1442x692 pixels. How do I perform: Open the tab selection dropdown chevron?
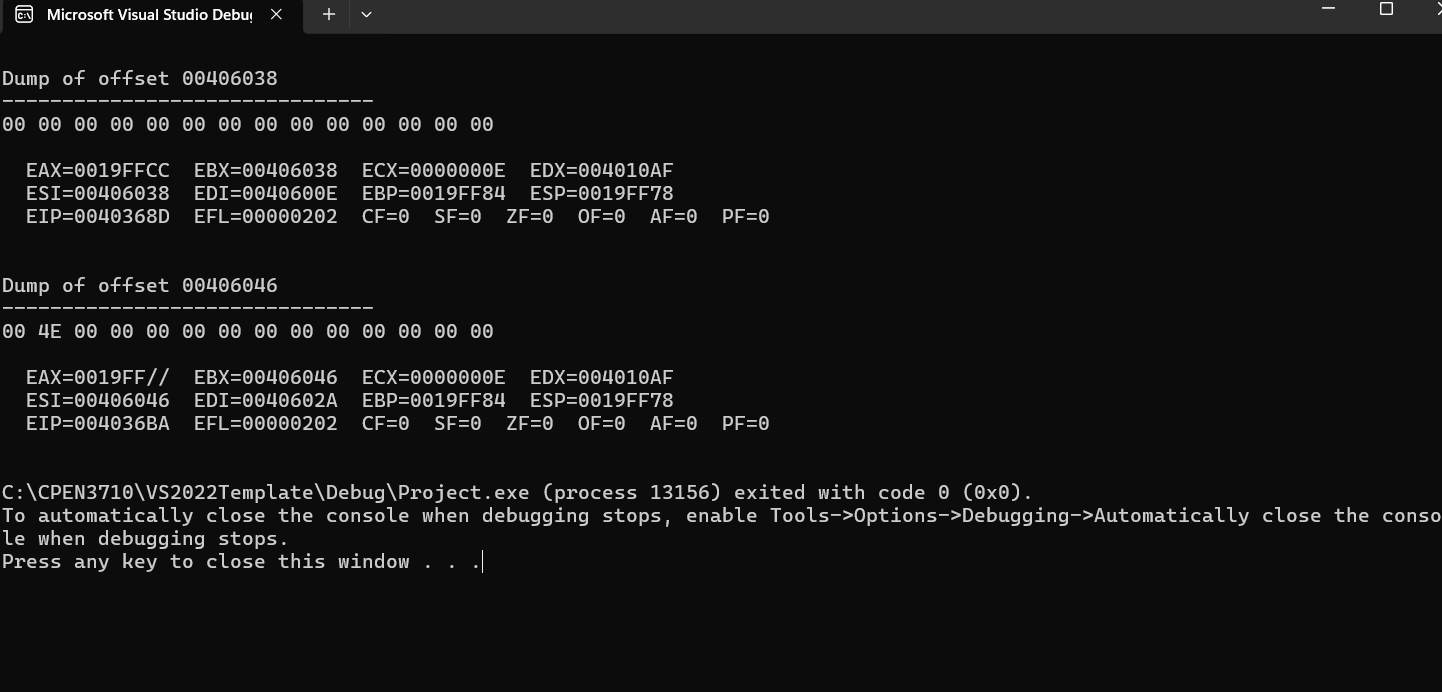coord(366,15)
